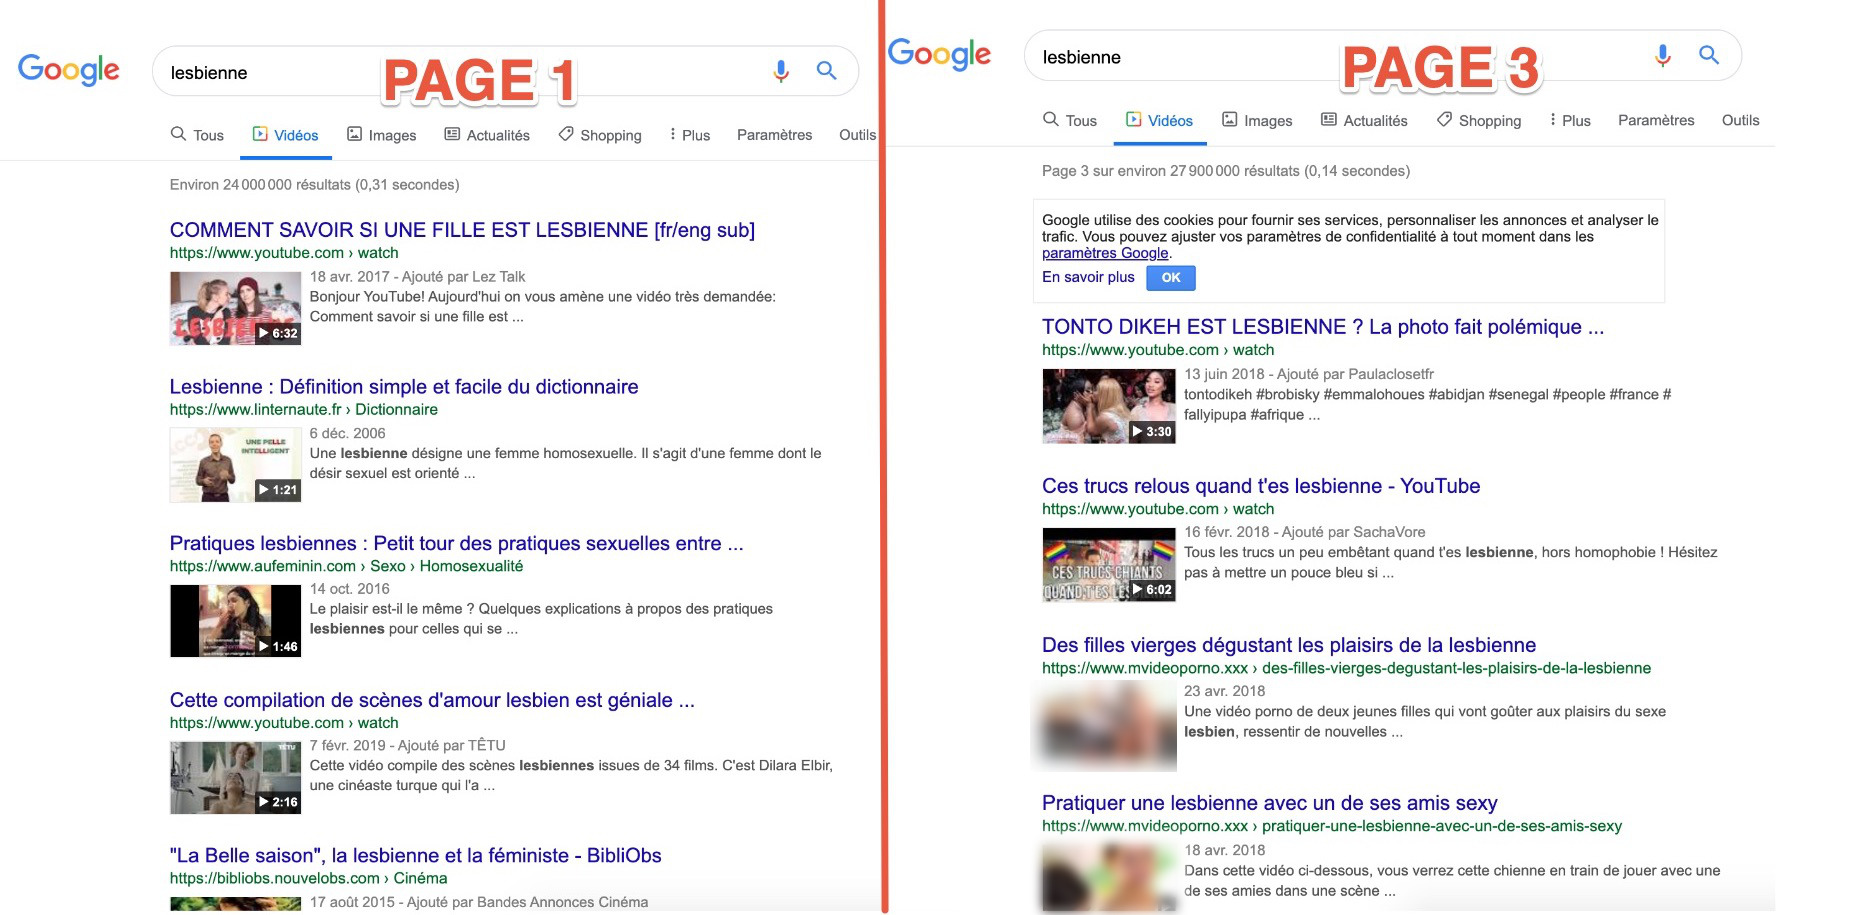Screen dimensions: 1872x915
Task: Click the search input field on Page 3
Action: coord(1383,55)
